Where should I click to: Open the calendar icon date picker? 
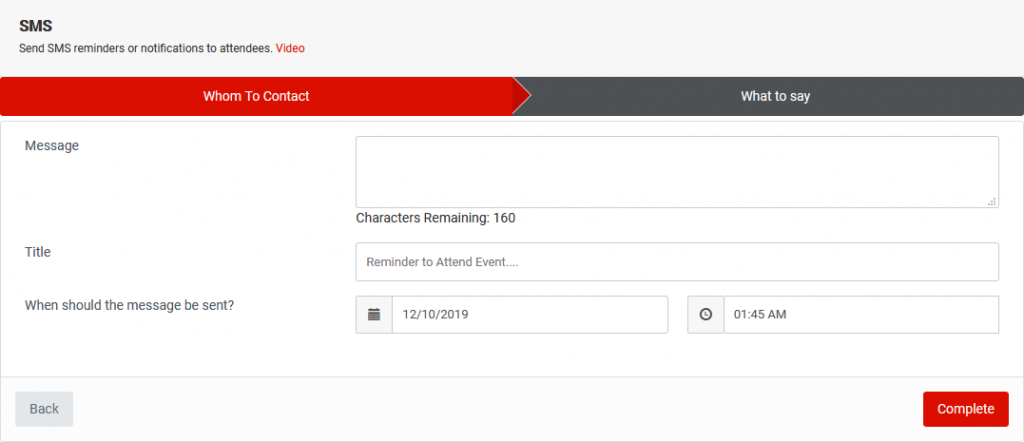pyautogui.click(x=374, y=315)
